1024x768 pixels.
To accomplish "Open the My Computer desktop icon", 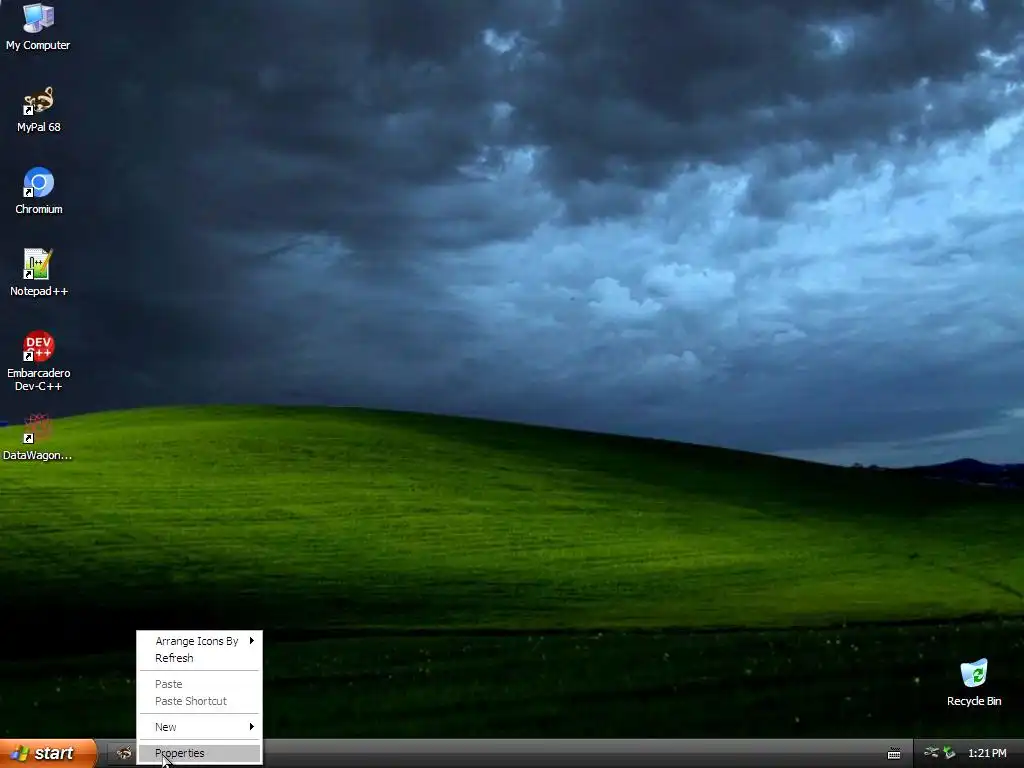I will tap(38, 26).
